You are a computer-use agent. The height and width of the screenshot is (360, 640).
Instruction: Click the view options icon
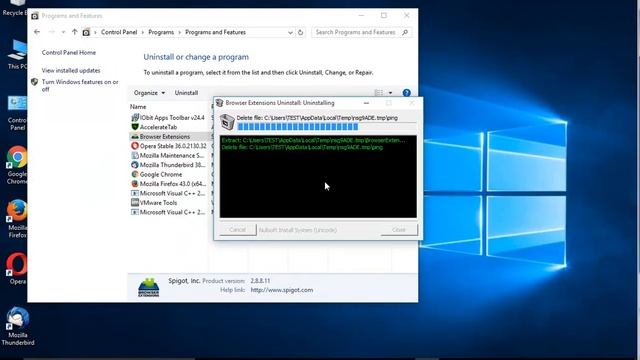[x=379, y=93]
